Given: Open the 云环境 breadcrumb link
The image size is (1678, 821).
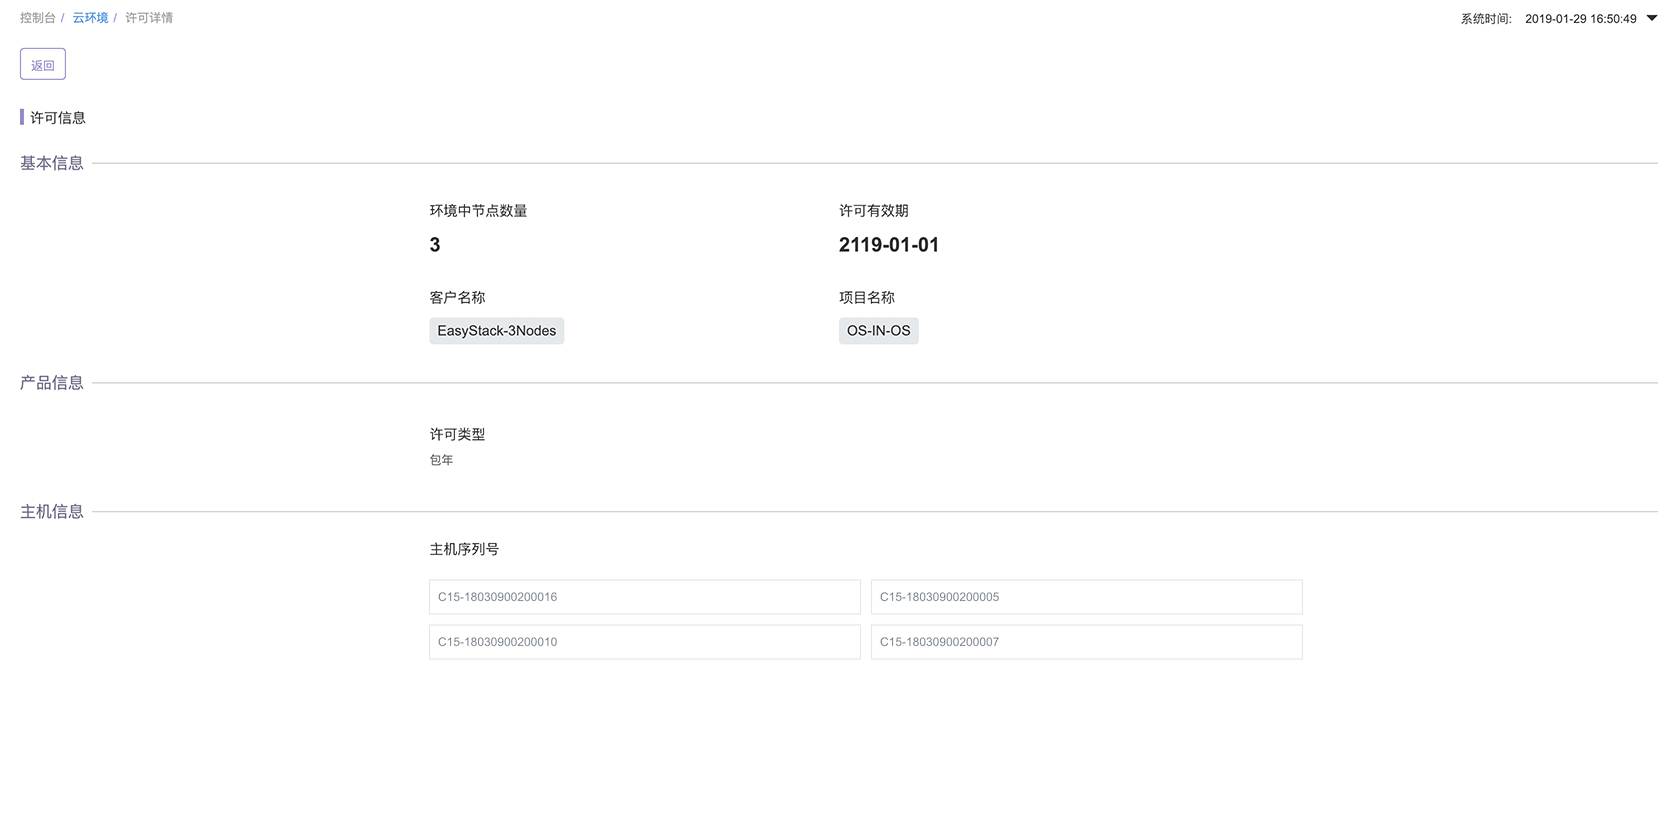Looking at the screenshot, I should [x=90, y=18].
